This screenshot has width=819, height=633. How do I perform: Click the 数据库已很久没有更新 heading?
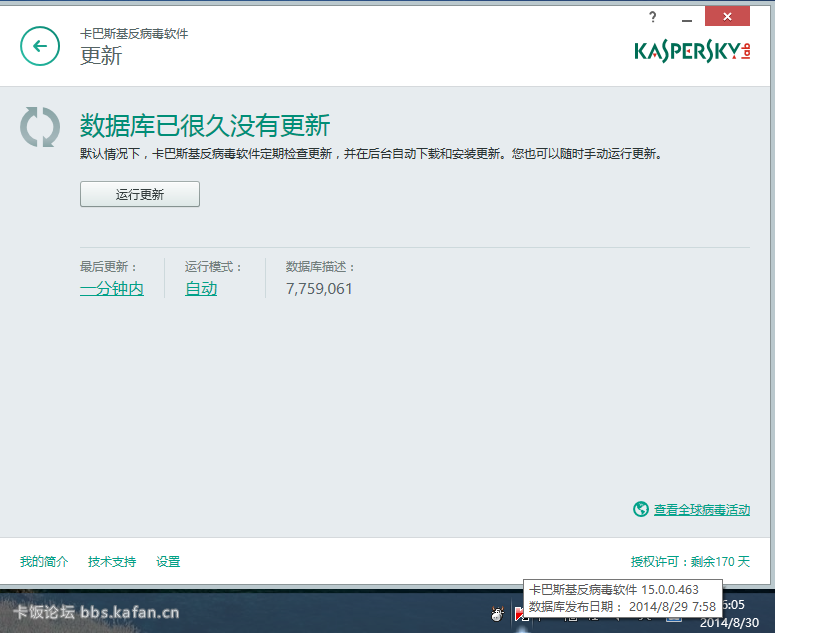205,125
